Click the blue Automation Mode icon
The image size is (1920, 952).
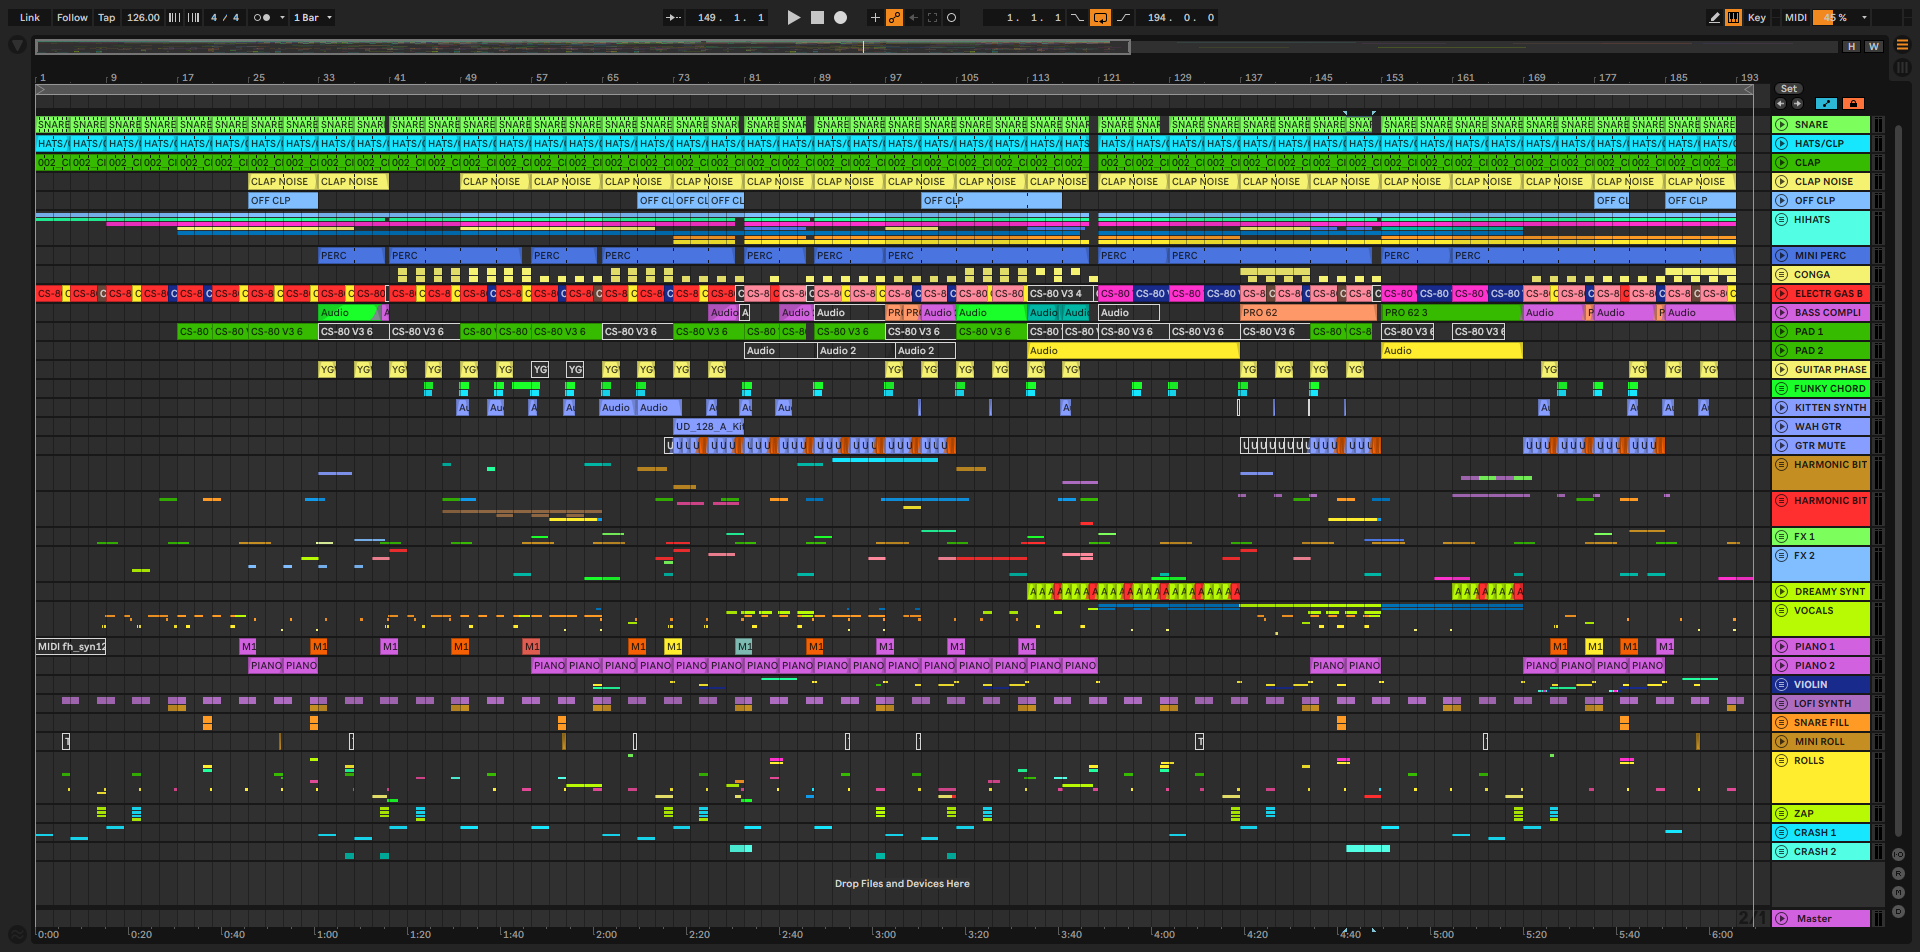1826,104
